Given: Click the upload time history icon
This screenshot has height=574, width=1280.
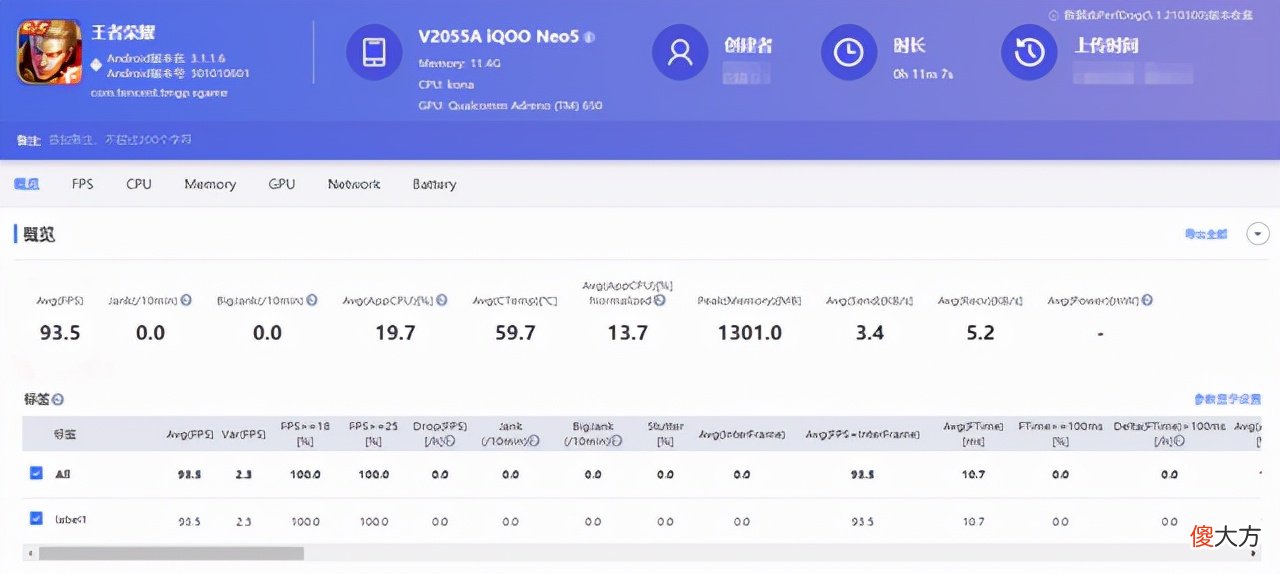Looking at the screenshot, I should click(x=1029, y=52).
